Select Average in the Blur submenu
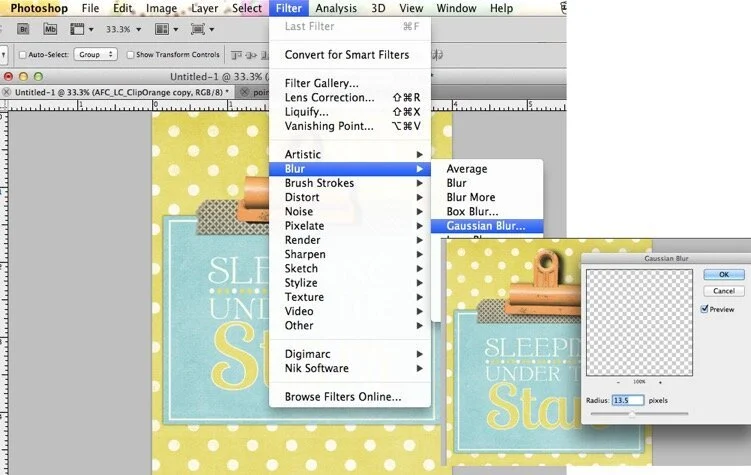The image size is (751, 475). pos(487,169)
